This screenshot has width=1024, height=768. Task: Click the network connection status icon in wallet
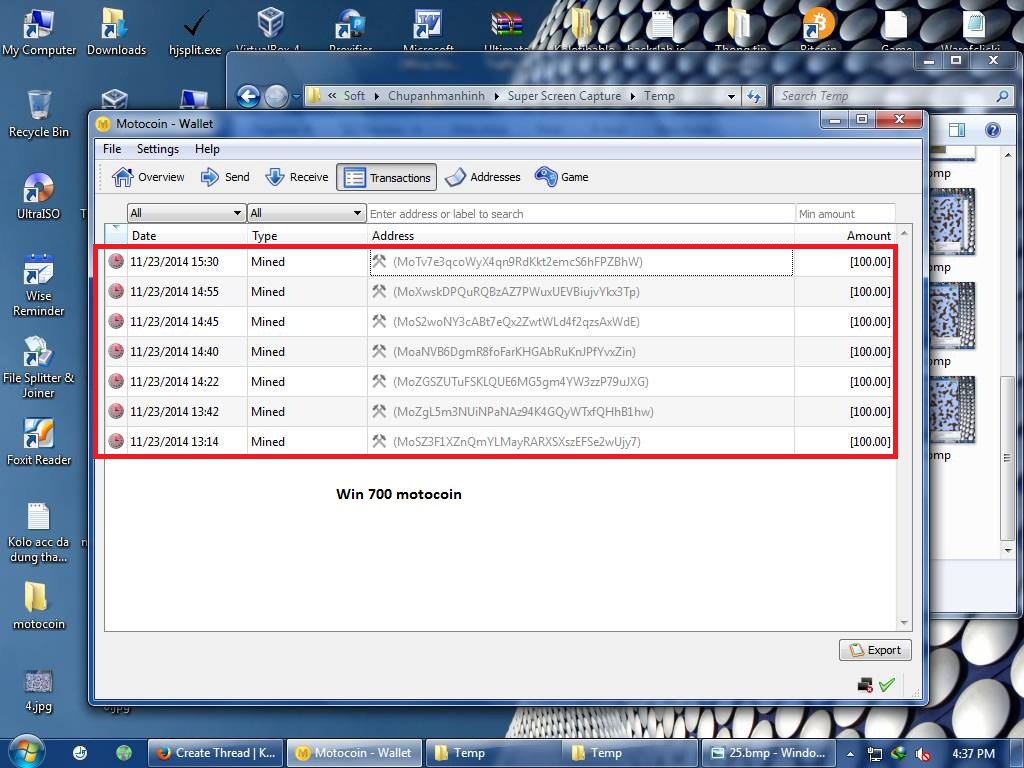[865, 684]
